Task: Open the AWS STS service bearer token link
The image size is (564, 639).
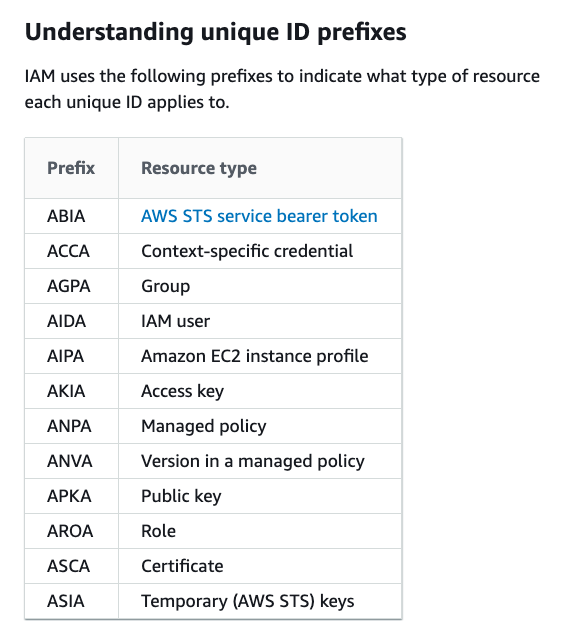Action: point(259,216)
